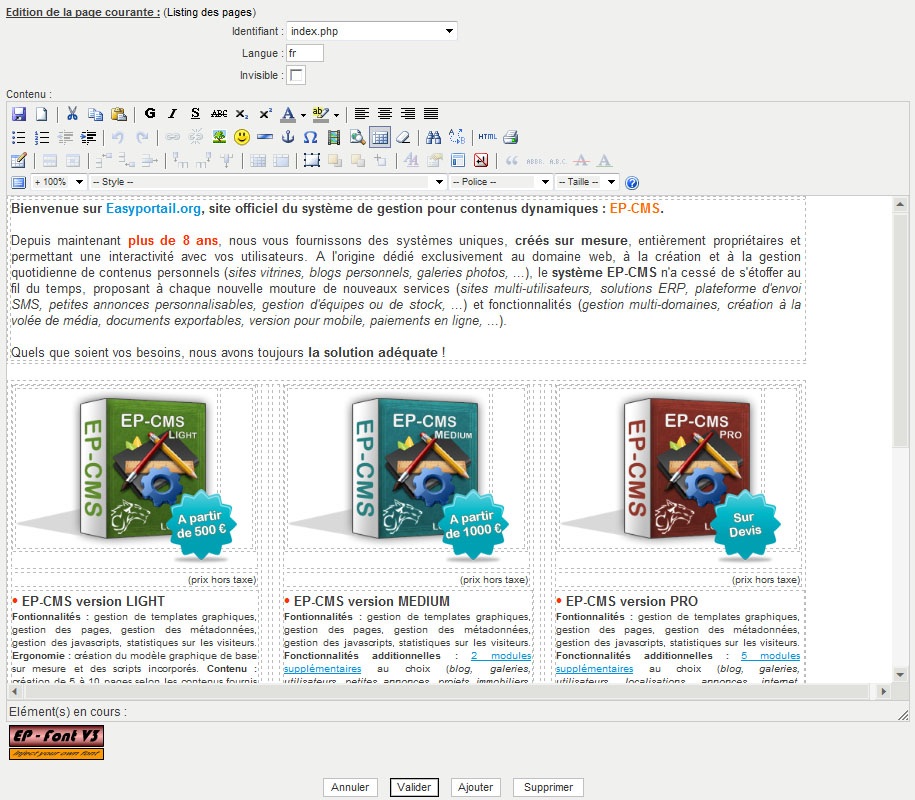This screenshot has height=800, width=915.
Task: Open the Identifiant index.php dropdown
Action: tap(371, 31)
